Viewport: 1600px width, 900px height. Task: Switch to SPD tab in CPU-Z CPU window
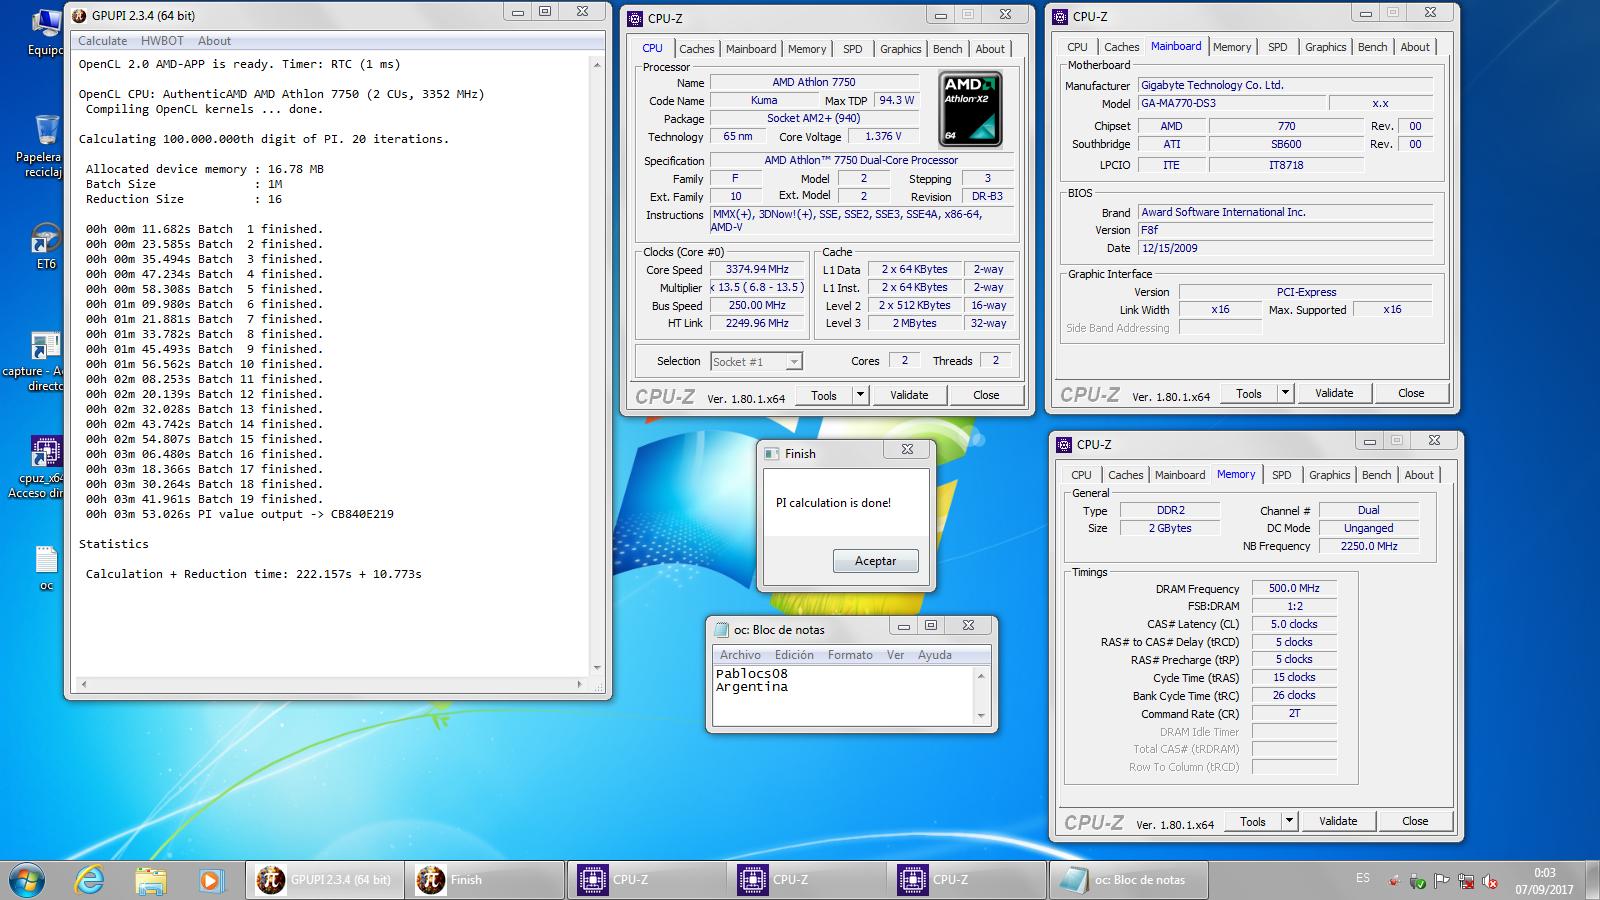pyautogui.click(x=852, y=49)
